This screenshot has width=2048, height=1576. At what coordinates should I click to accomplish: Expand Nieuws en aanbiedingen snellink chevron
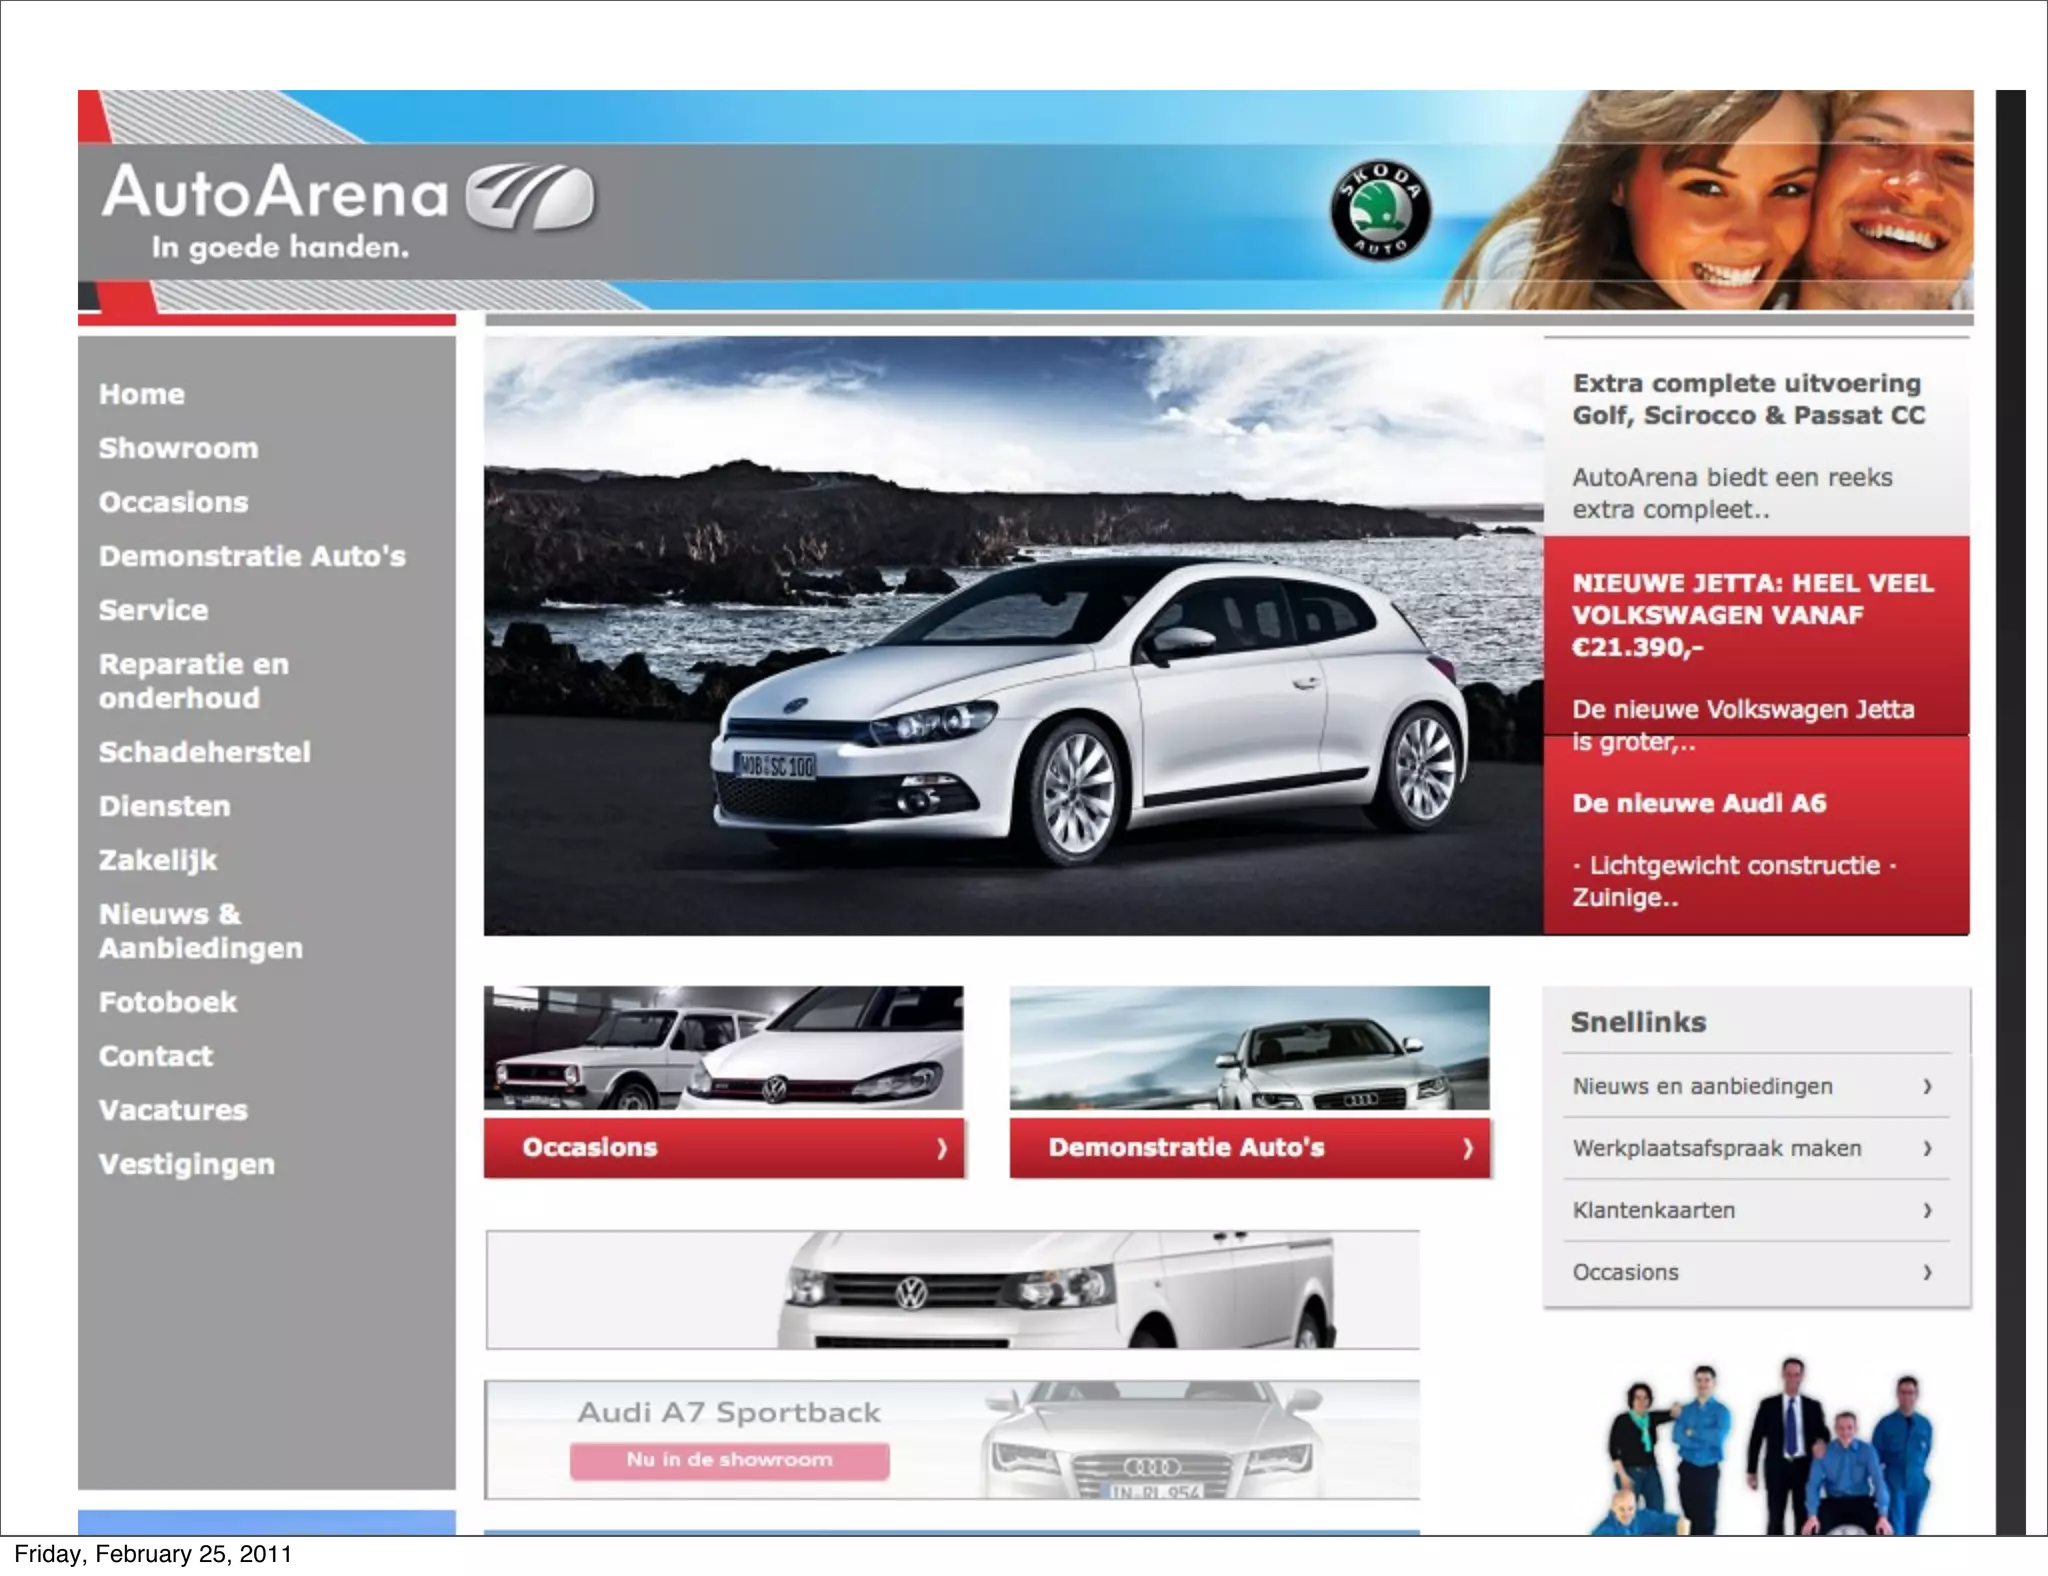pos(1927,1086)
